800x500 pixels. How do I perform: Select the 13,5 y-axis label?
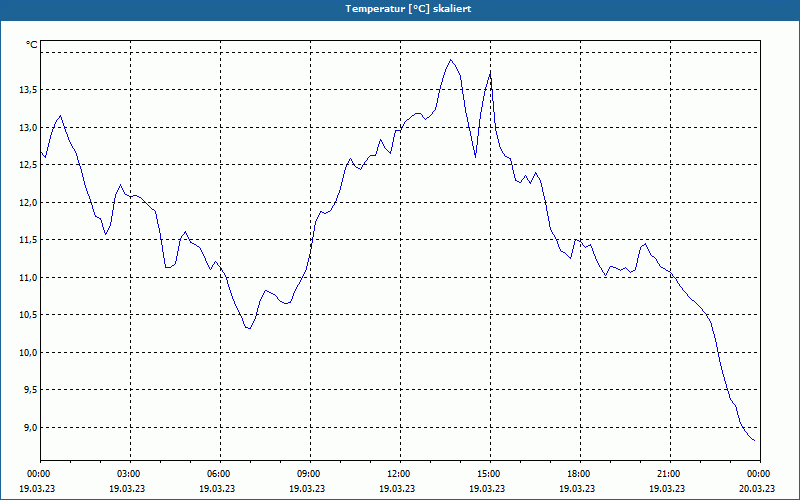coord(29,90)
